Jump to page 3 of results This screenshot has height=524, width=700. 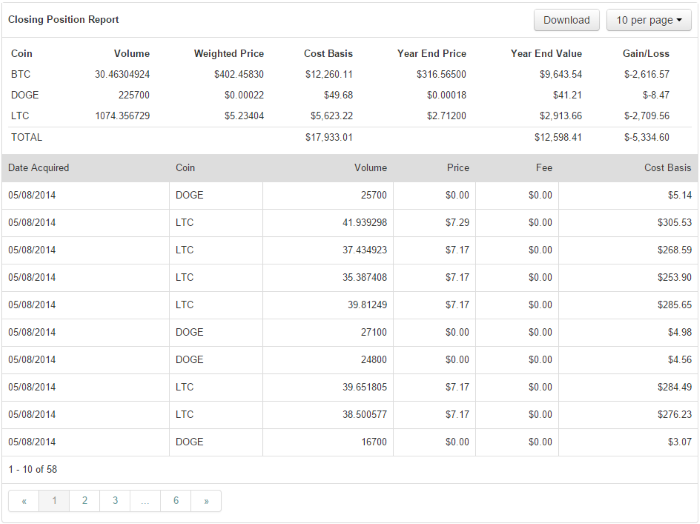tap(115, 501)
